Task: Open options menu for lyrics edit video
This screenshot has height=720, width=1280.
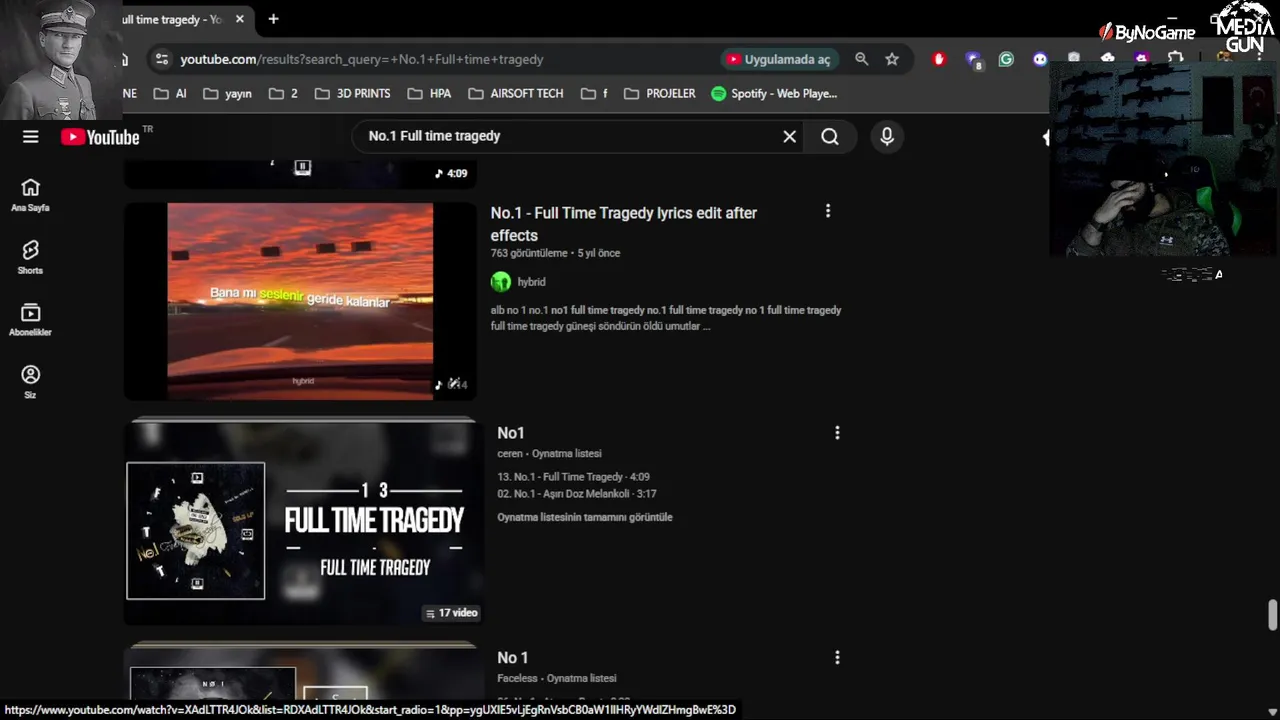Action: pos(827,211)
